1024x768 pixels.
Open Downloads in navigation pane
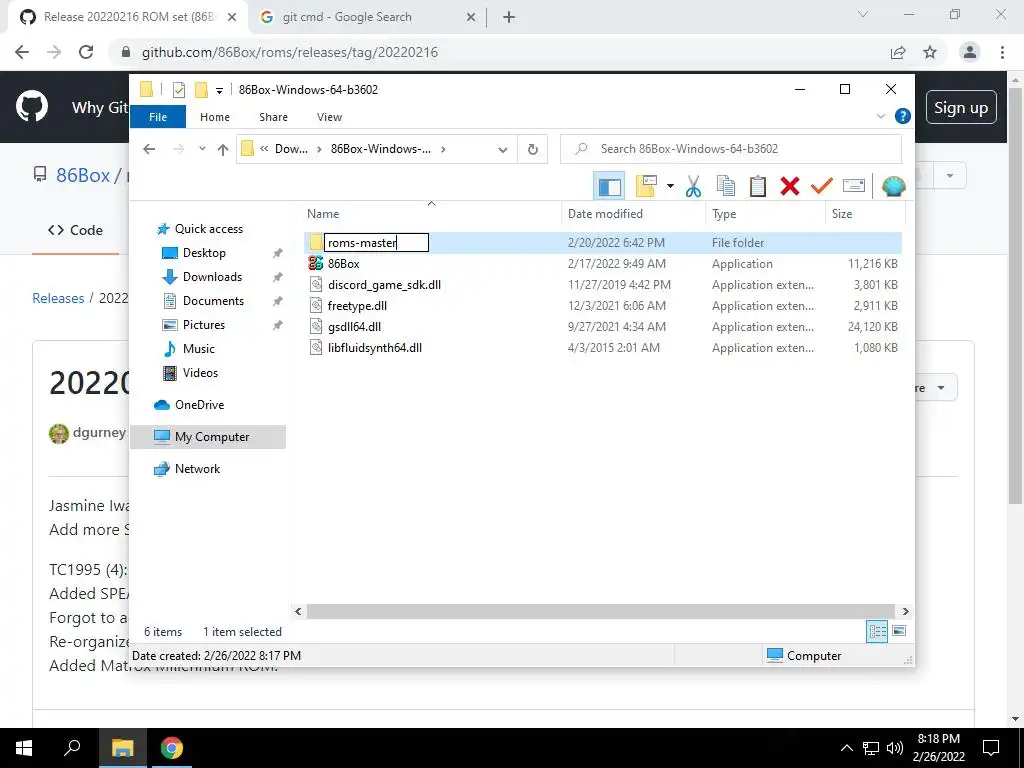(x=212, y=277)
